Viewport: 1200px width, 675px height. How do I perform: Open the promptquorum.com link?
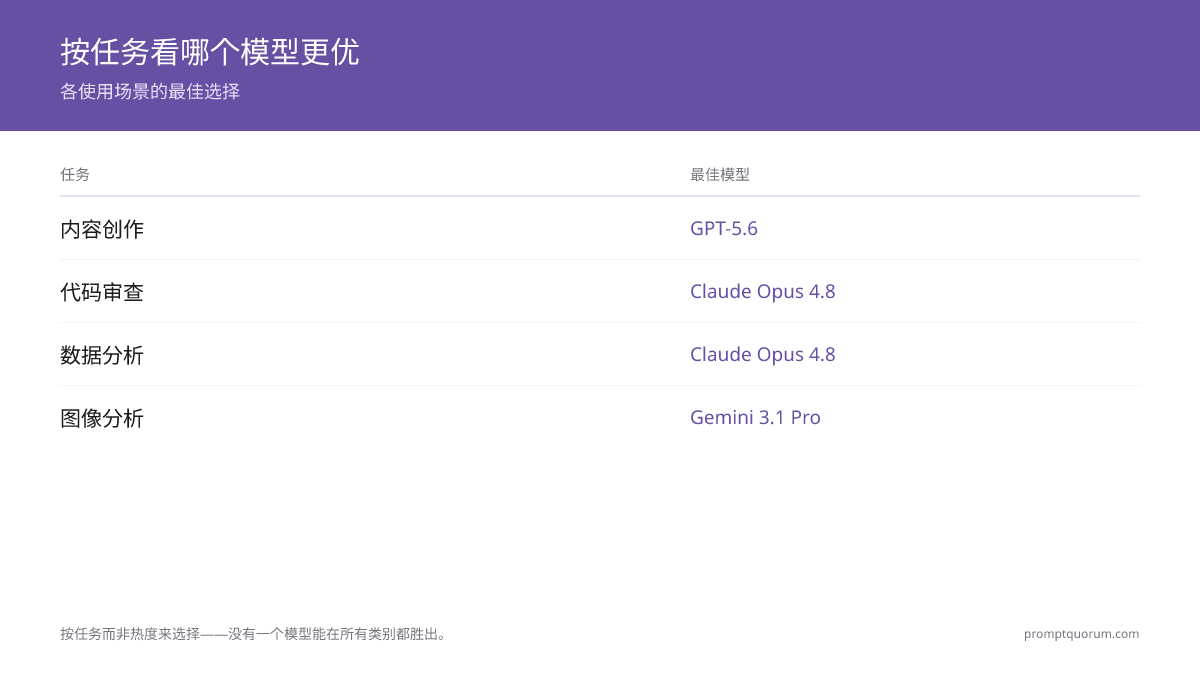(x=1081, y=634)
